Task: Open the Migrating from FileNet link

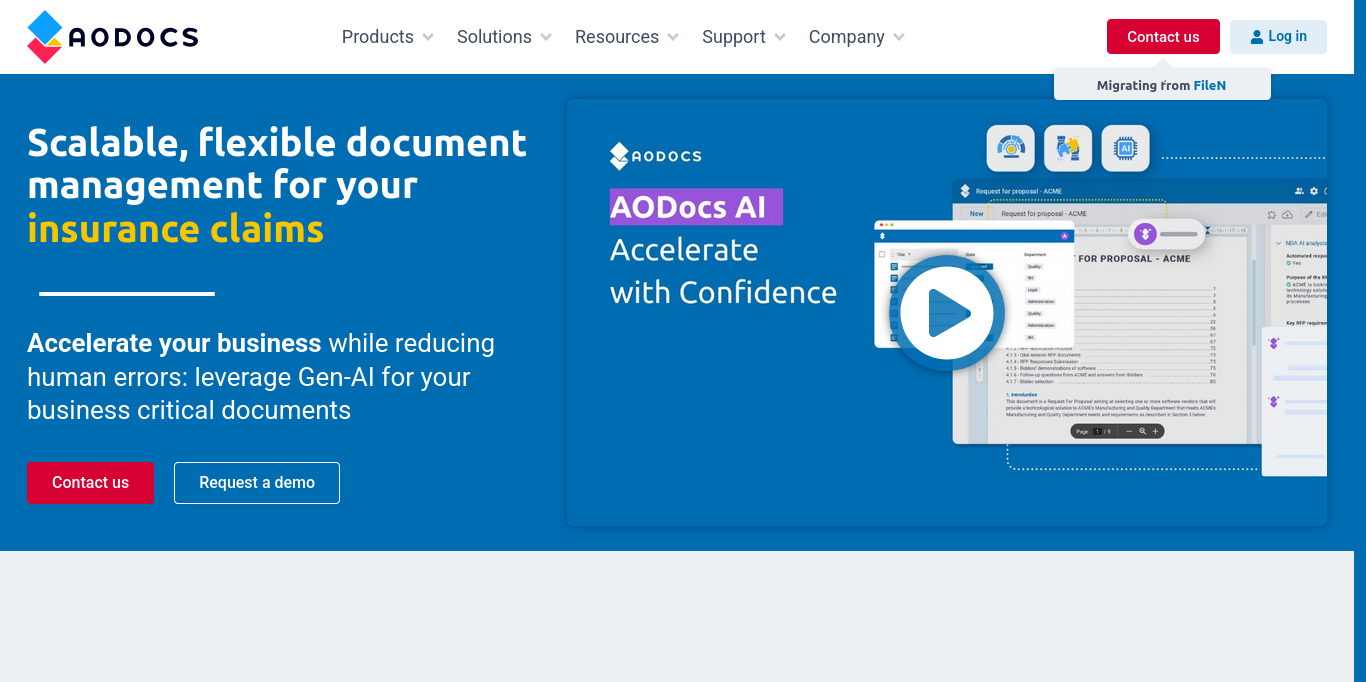Action: click(1162, 85)
